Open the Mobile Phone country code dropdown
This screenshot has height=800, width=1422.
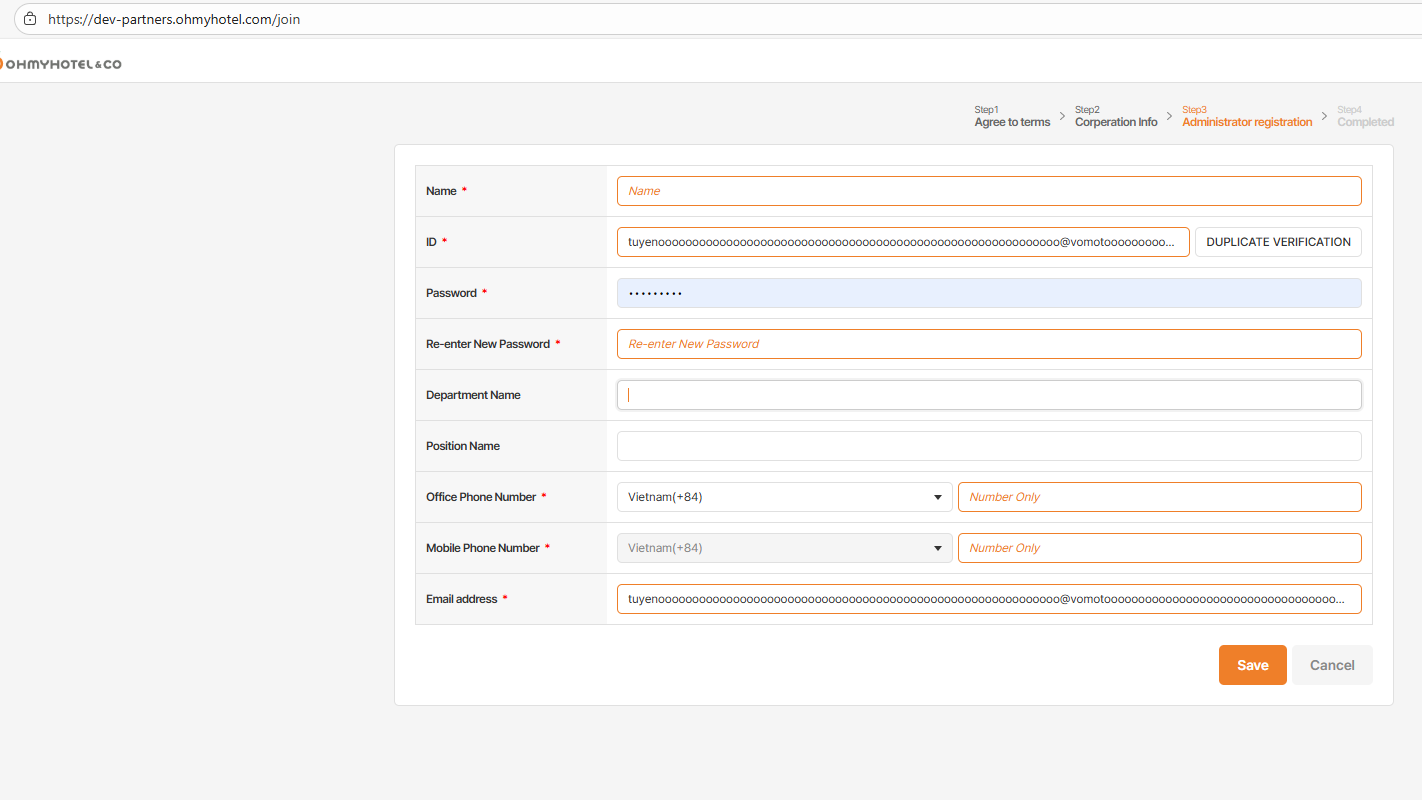[x=784, y=548]
